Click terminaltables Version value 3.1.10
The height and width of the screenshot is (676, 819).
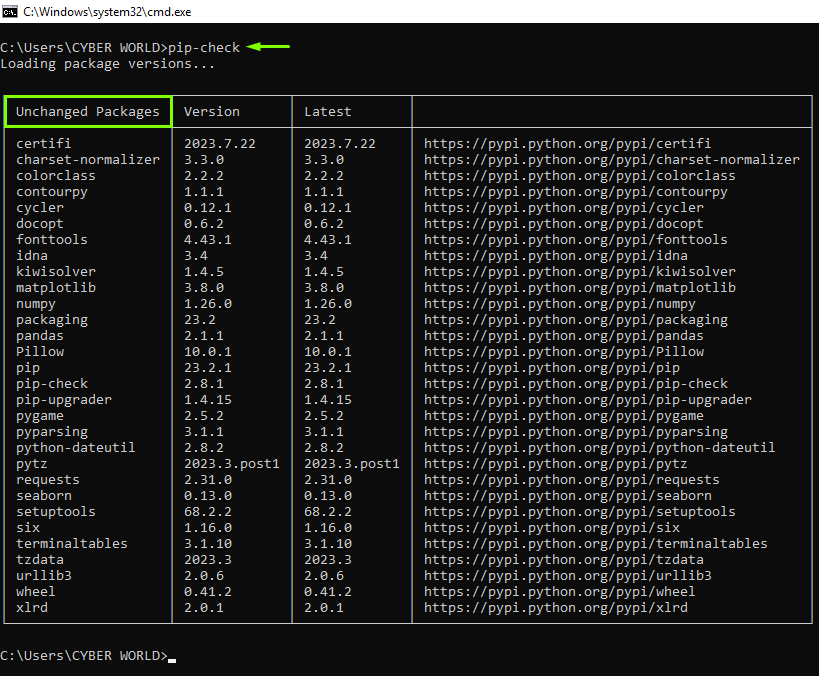coord(207,544)
